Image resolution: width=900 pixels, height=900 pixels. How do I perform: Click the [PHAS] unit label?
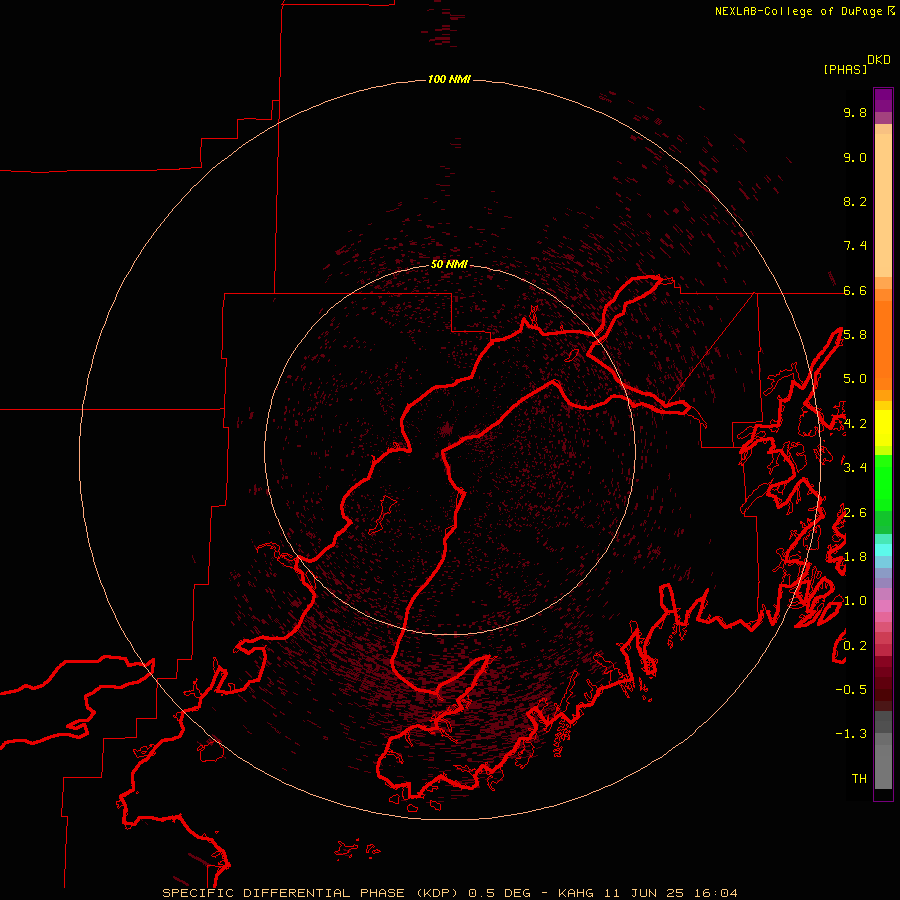coord(845,69)
